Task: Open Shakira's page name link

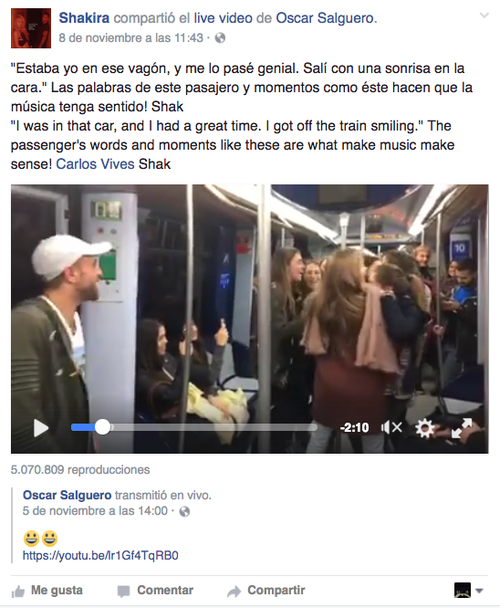Action: 84,18
